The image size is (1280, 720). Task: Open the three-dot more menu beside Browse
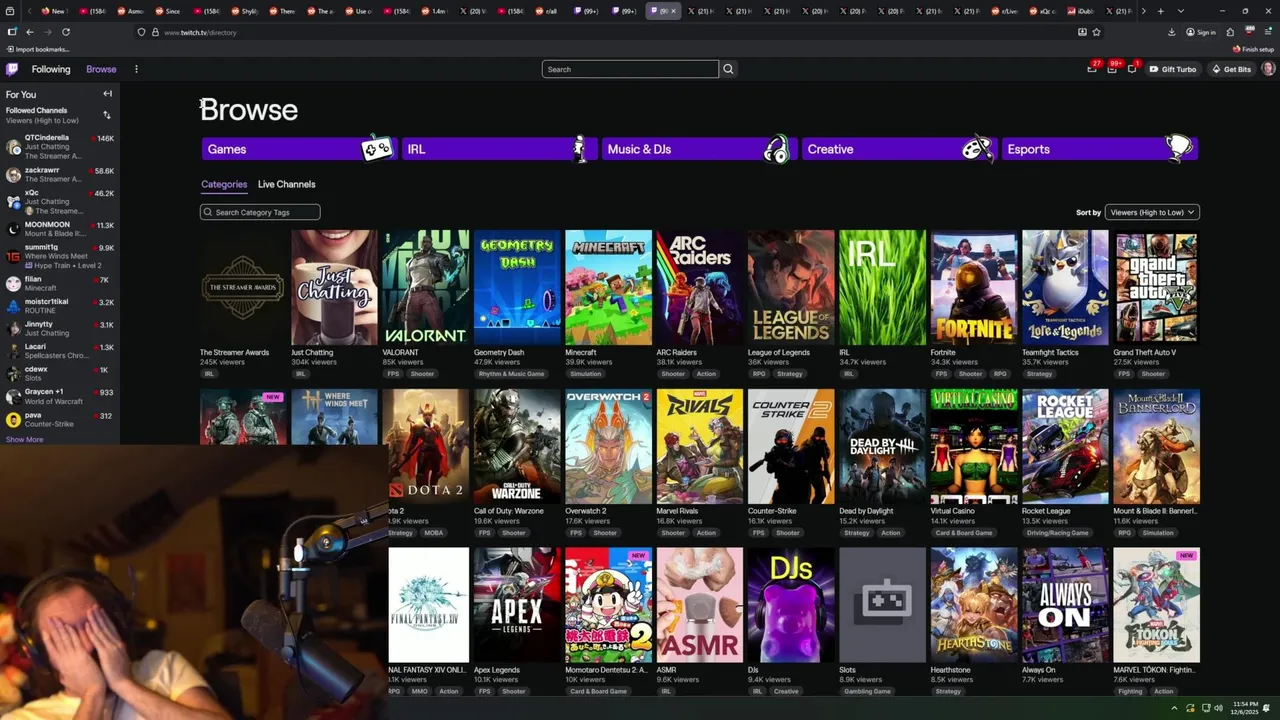[x=136, y=69]
